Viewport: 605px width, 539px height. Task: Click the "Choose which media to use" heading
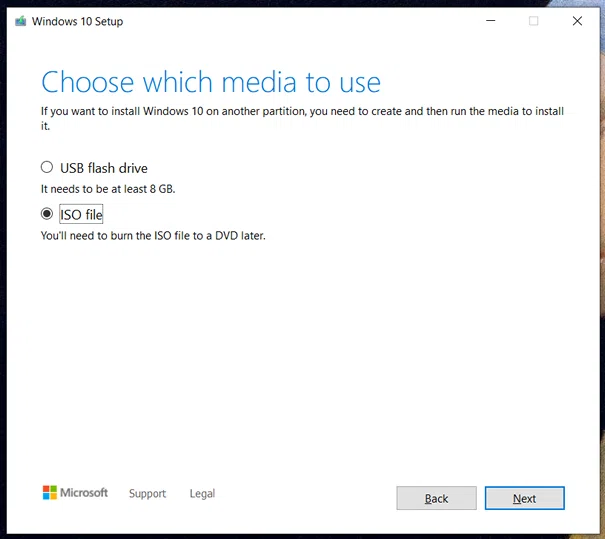pyautogui.click(x=211, y=82)
